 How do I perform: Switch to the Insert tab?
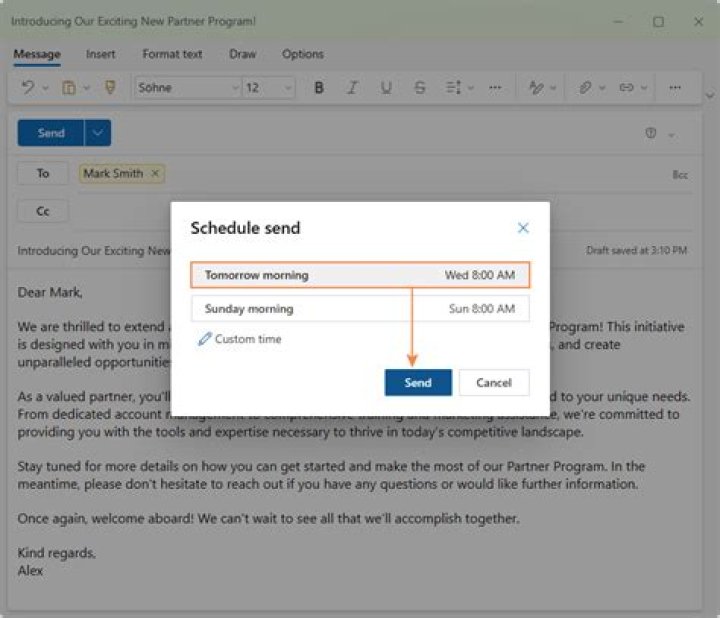100,54
